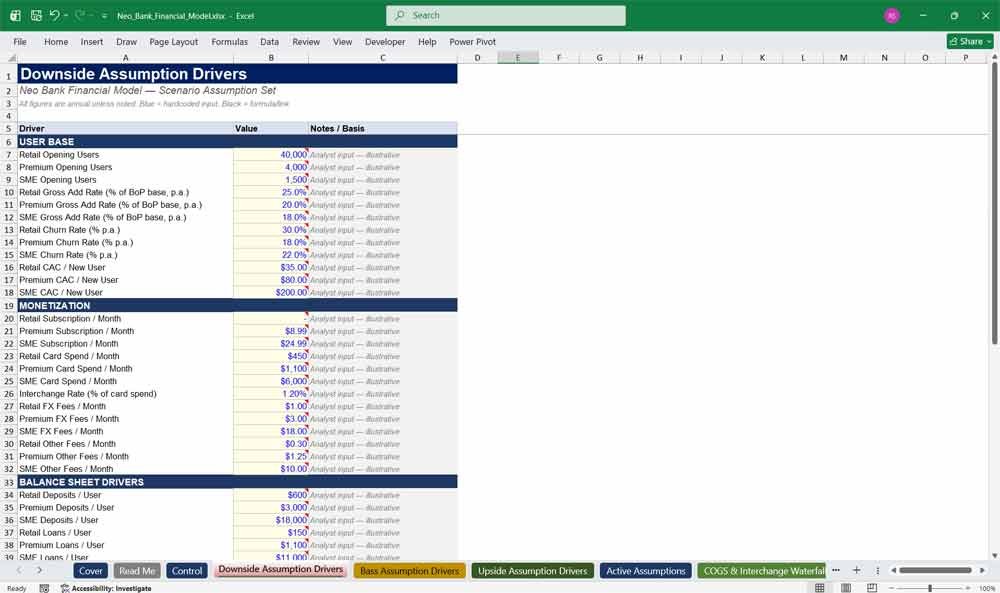The width and height of the screenshot is (1000, 593).
Task: Click the vertical scrollbar thumb
Action: (994, 204)
